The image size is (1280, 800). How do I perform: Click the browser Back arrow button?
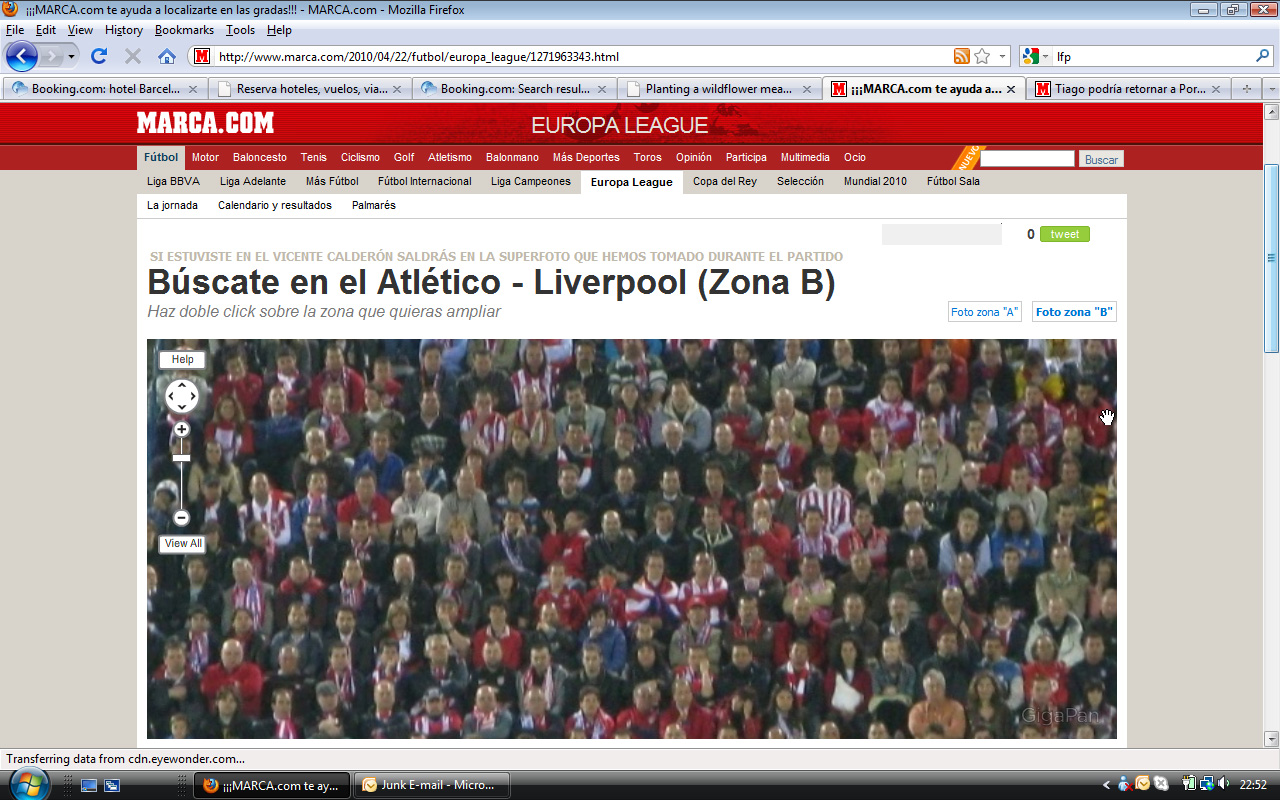click(22, 56)
